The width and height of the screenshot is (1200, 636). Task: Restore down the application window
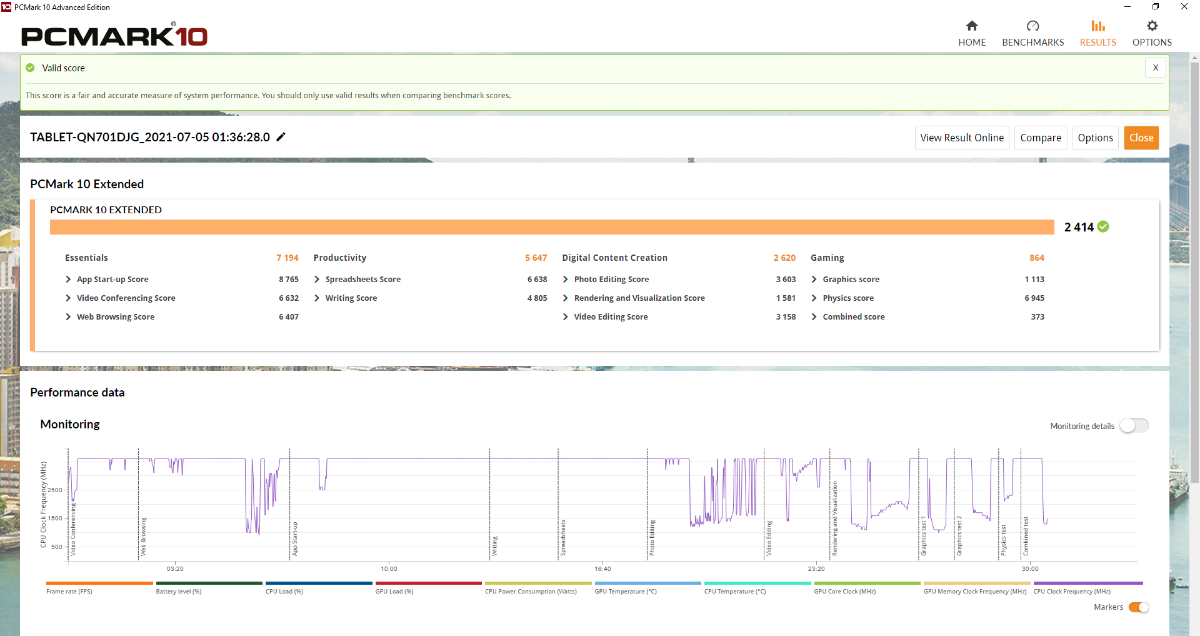click(1156, 7)
